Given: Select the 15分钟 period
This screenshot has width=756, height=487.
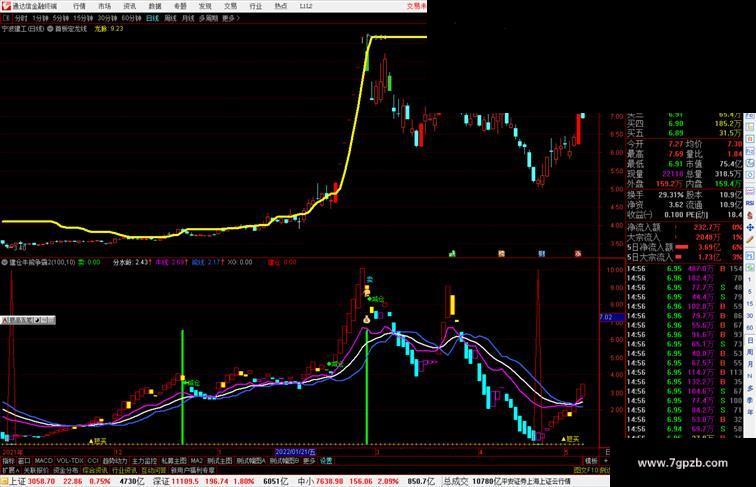Looking at the screenshot, I should pyautogui.click(x=83, y=18).
